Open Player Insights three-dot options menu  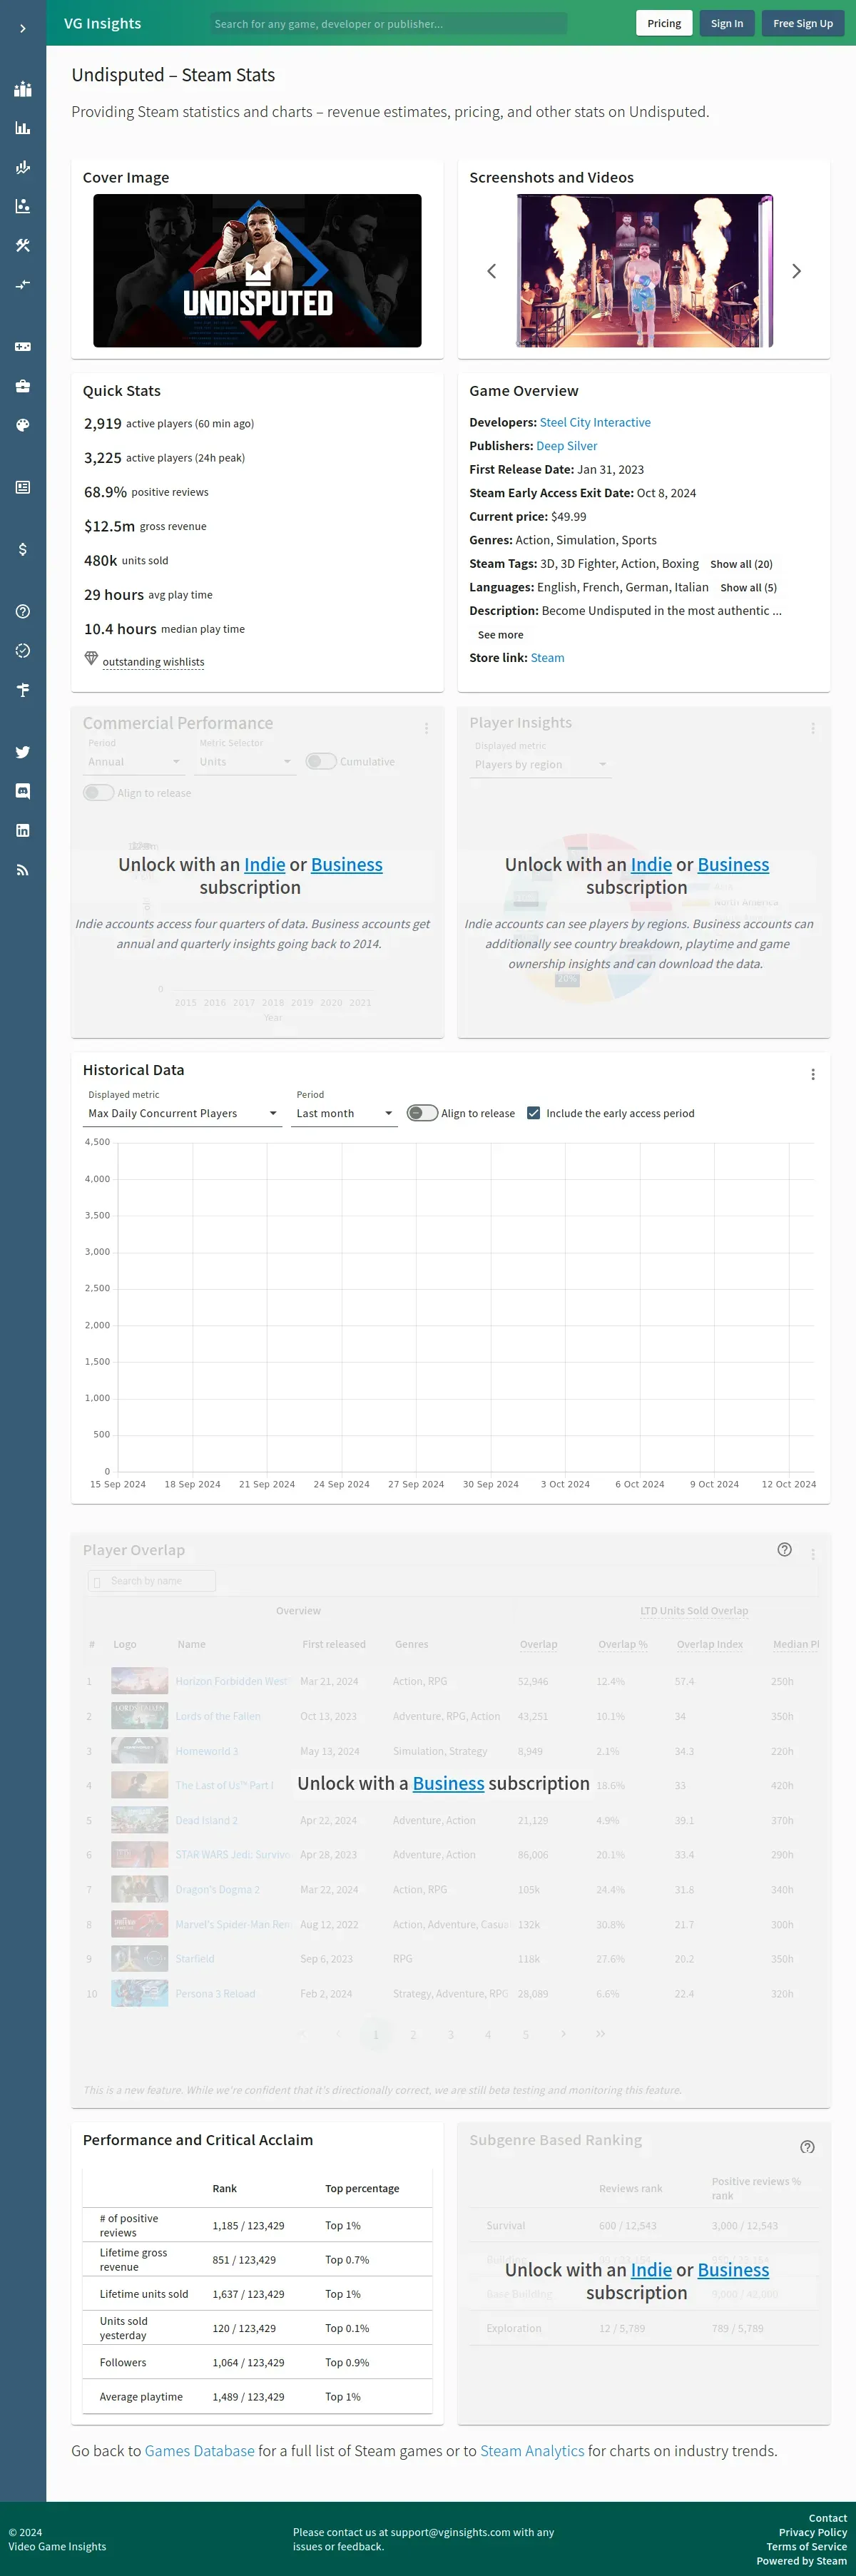(813, 728)
